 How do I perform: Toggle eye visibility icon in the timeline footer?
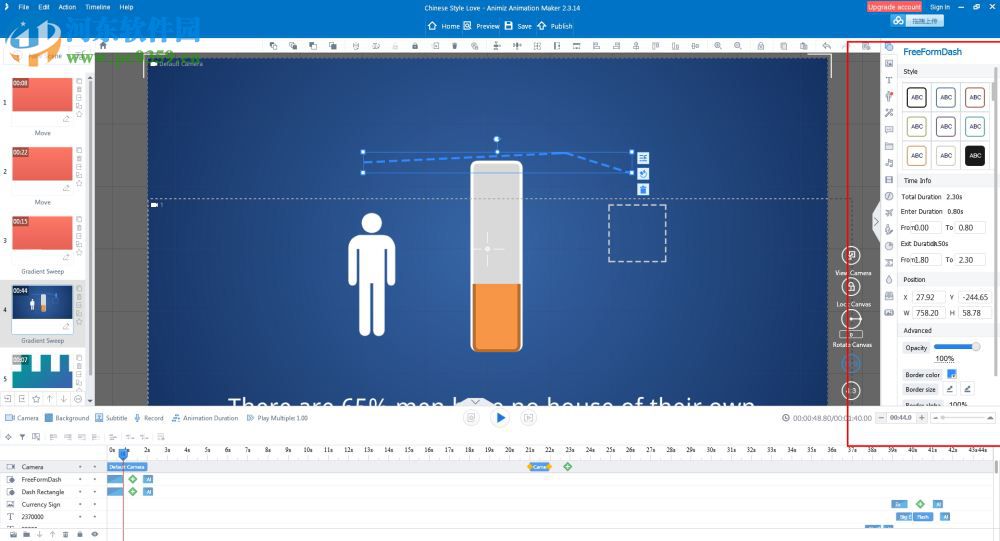pyautogui.click(x=94, y=535)
